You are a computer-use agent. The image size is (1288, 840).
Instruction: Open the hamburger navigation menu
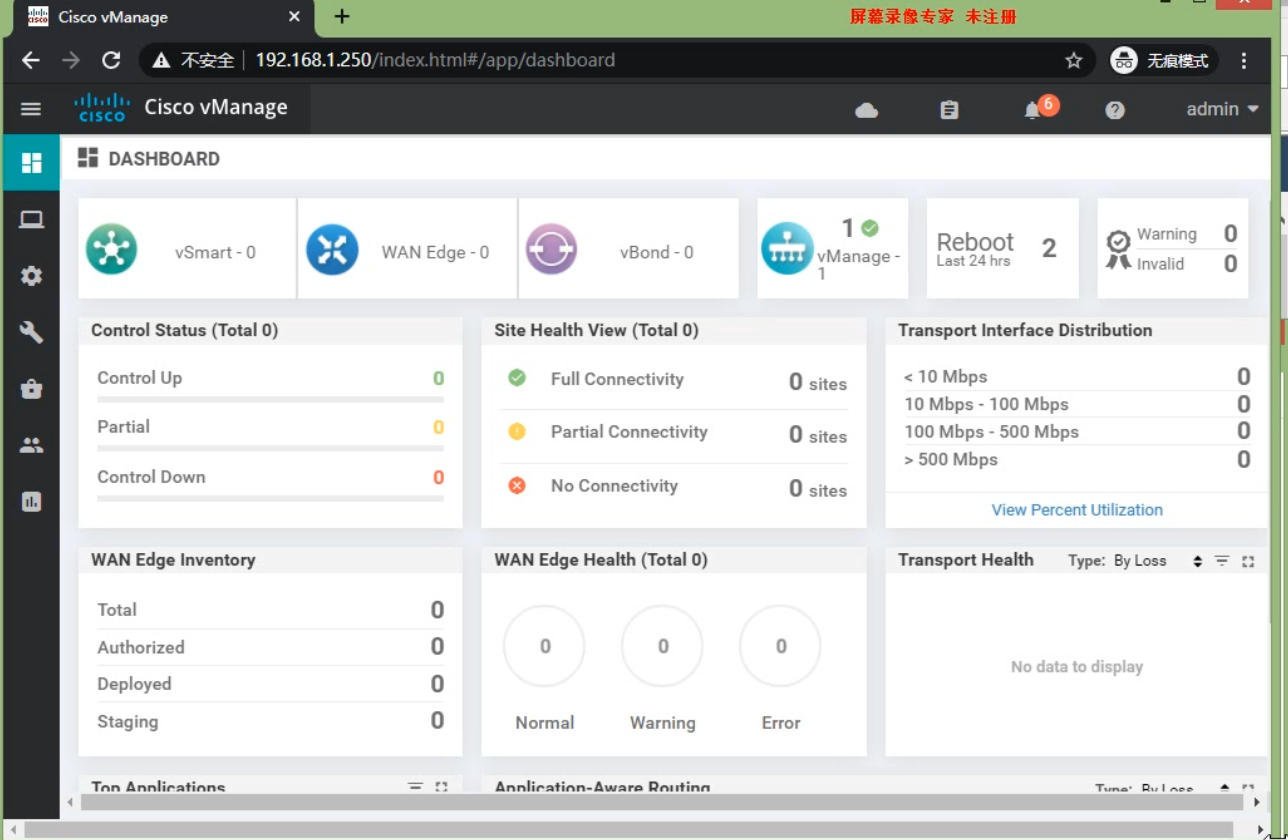click(x=31, y=109)
